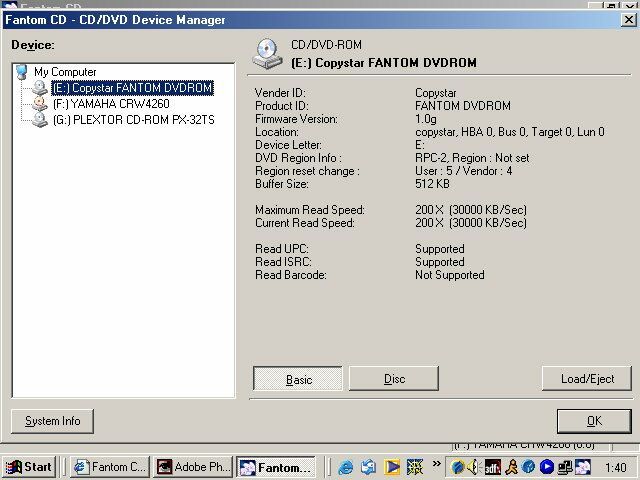Click the Outlook Express Quick Launch icon

pos(369,467)
